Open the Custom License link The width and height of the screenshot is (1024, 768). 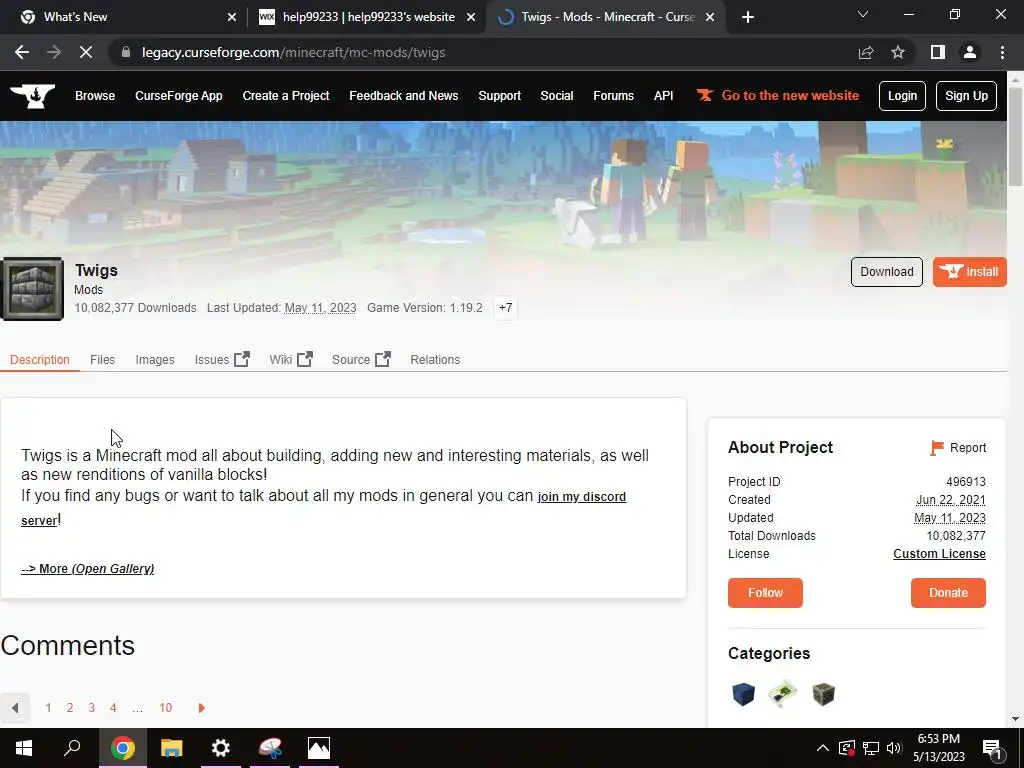click(x=939, y=554)
